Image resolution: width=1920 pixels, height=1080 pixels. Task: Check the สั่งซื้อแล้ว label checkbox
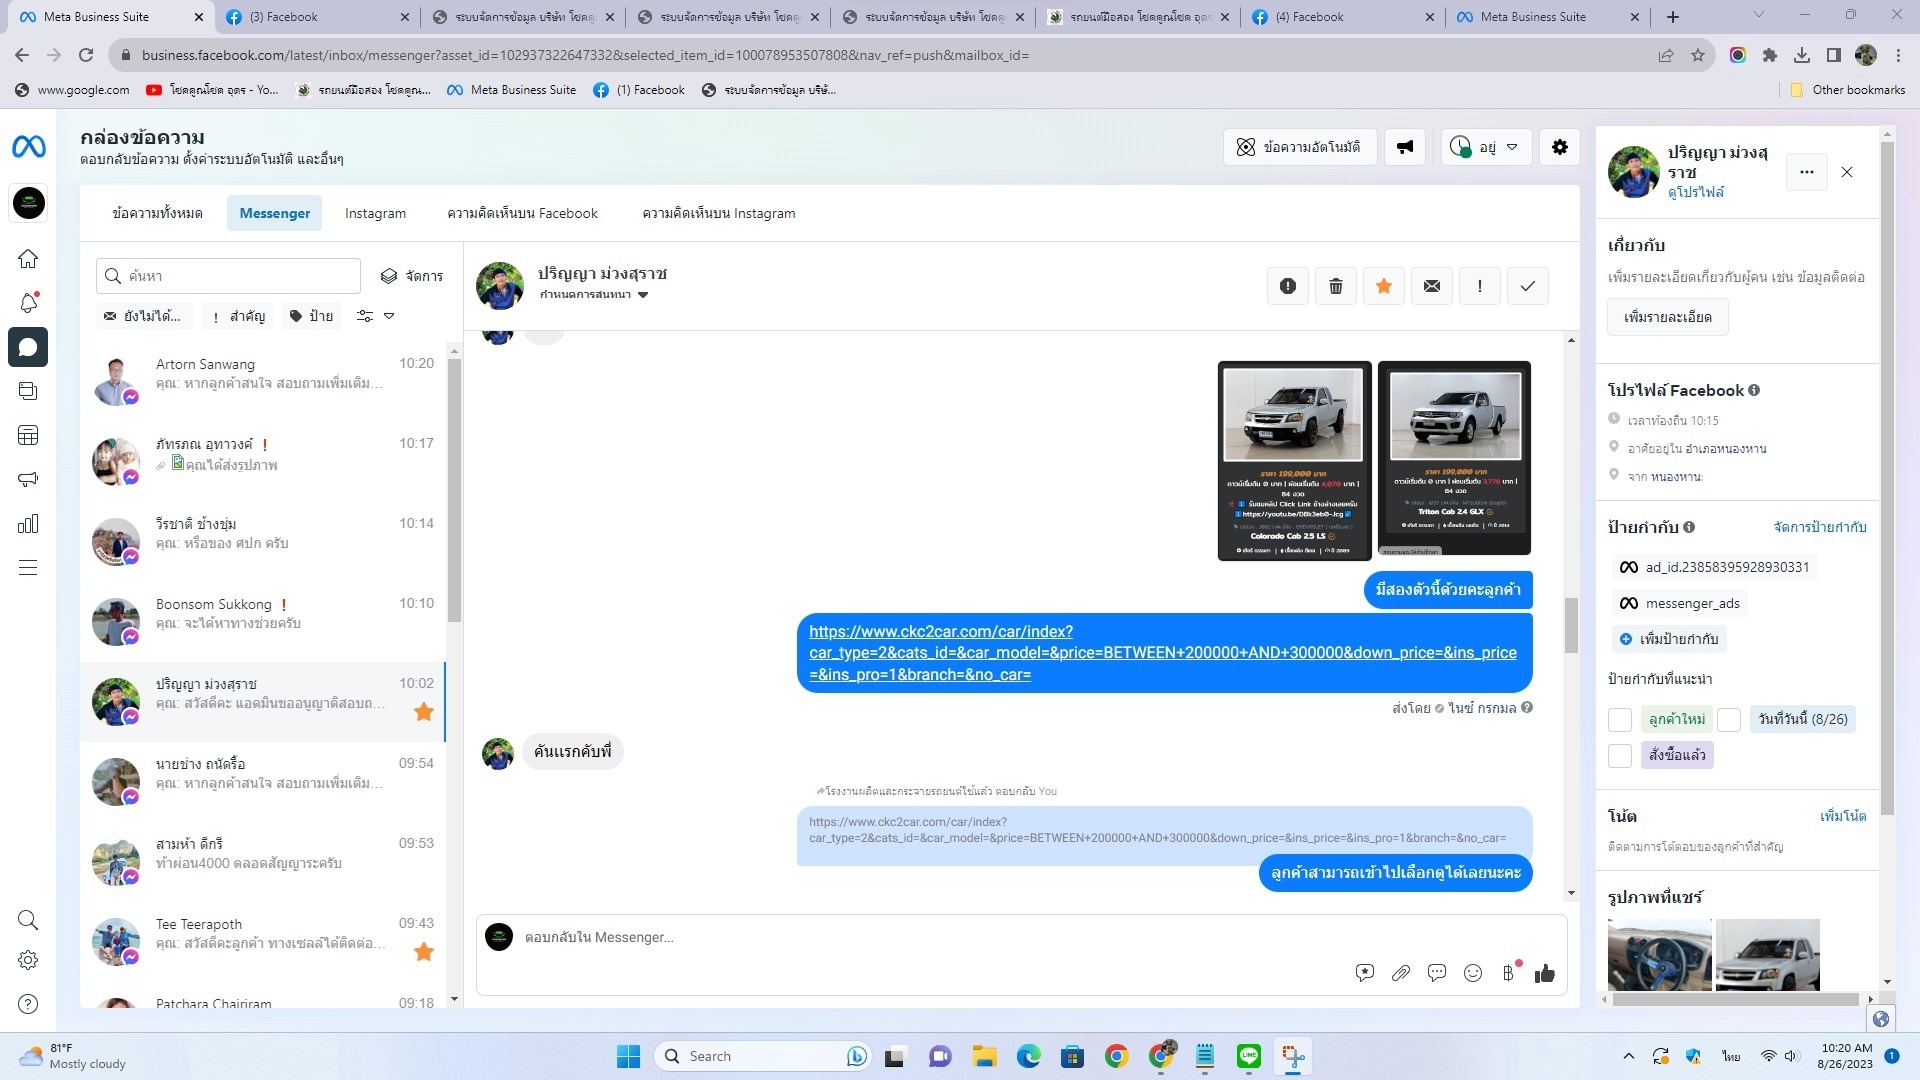(1619, 755)
